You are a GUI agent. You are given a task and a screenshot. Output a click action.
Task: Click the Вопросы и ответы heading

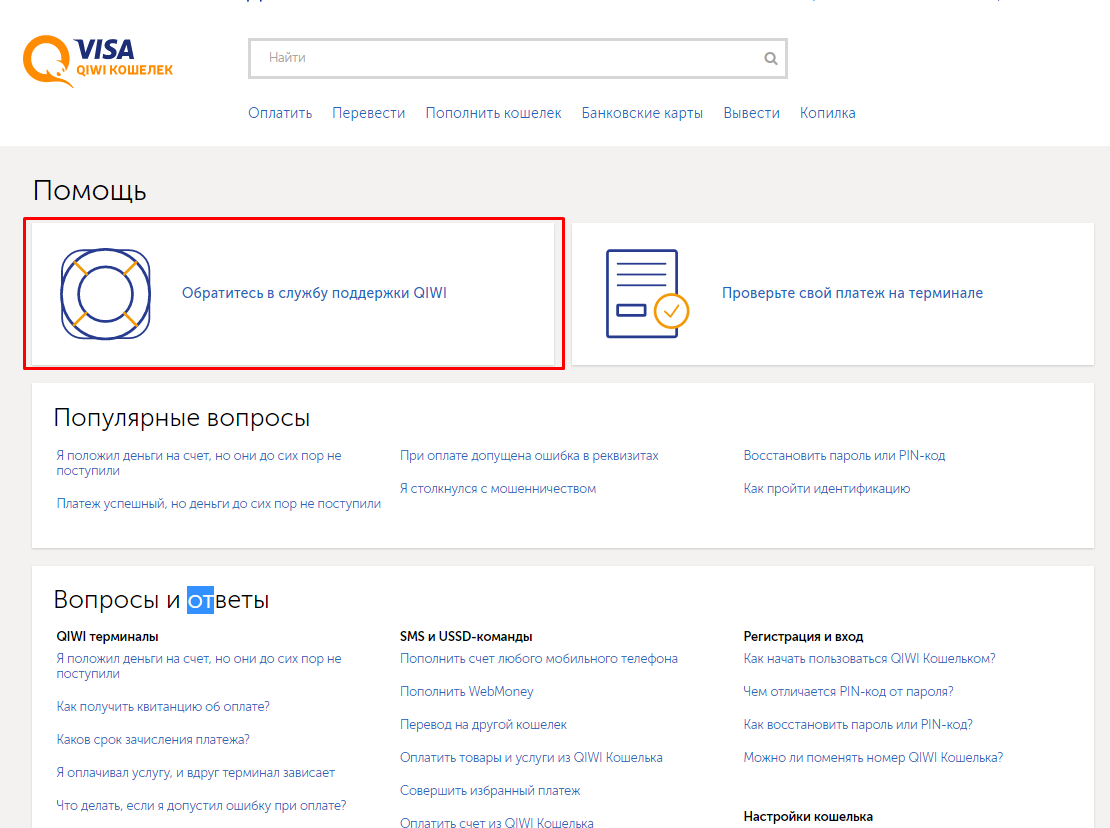(x=161, y=600)
